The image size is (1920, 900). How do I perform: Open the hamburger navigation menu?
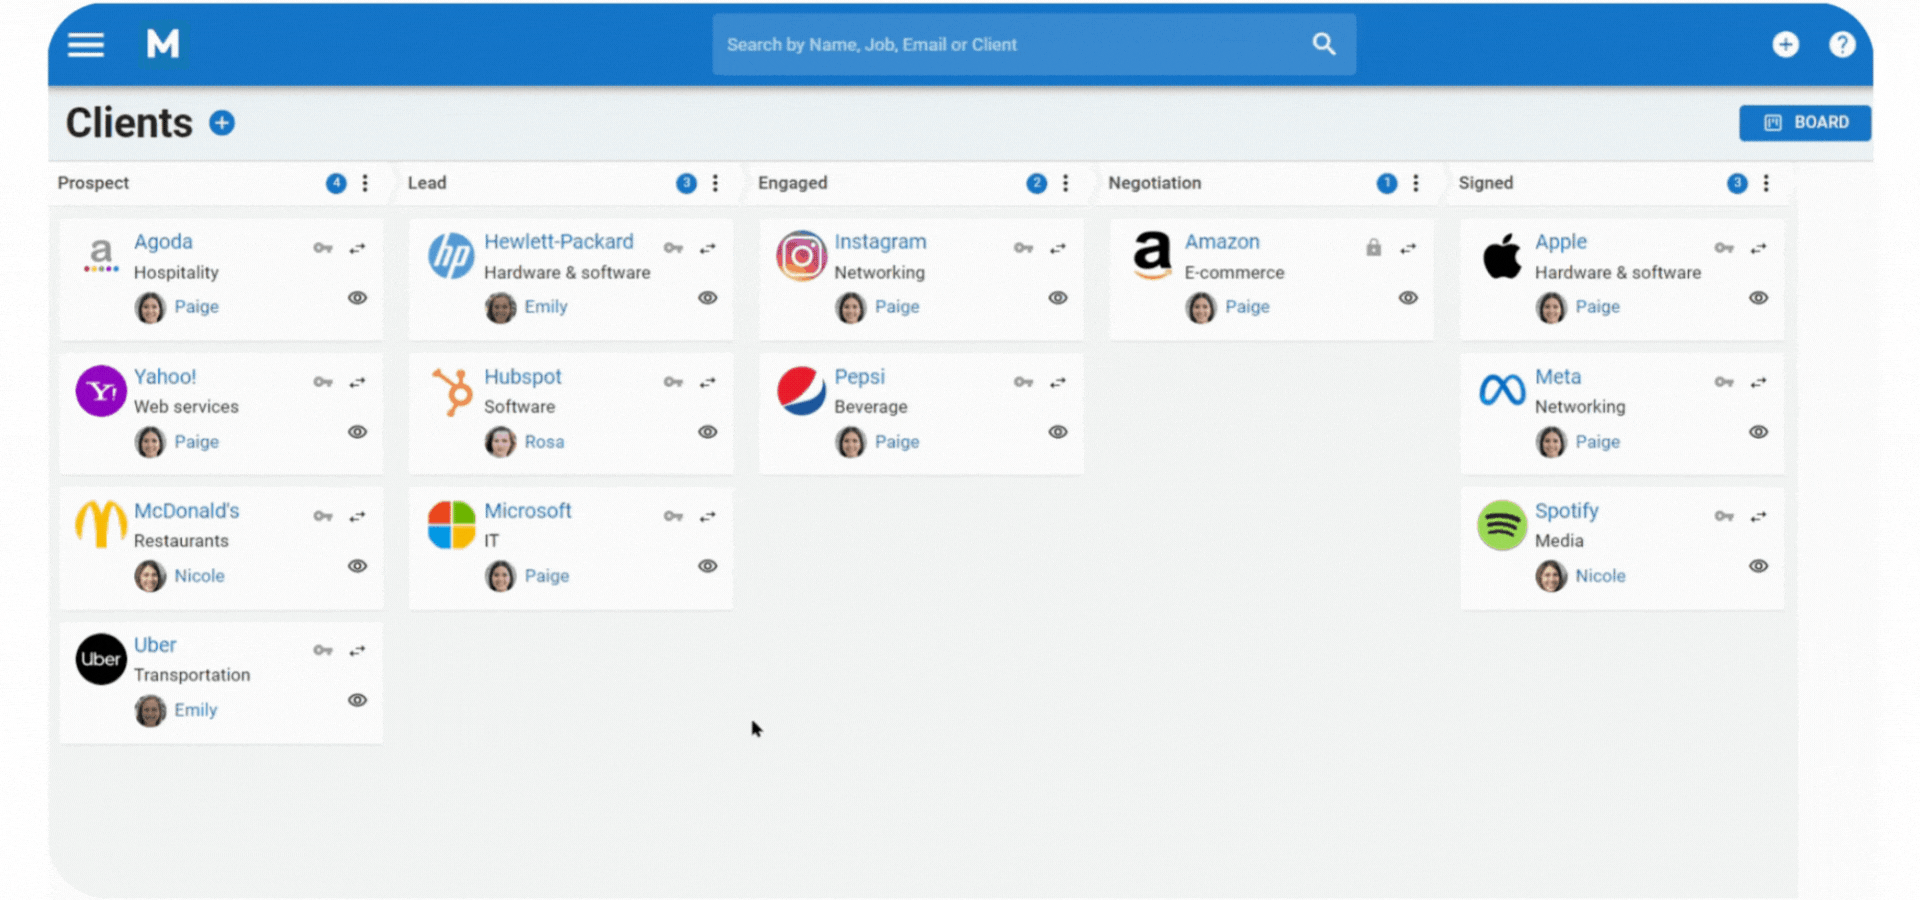tap(86, 45)
